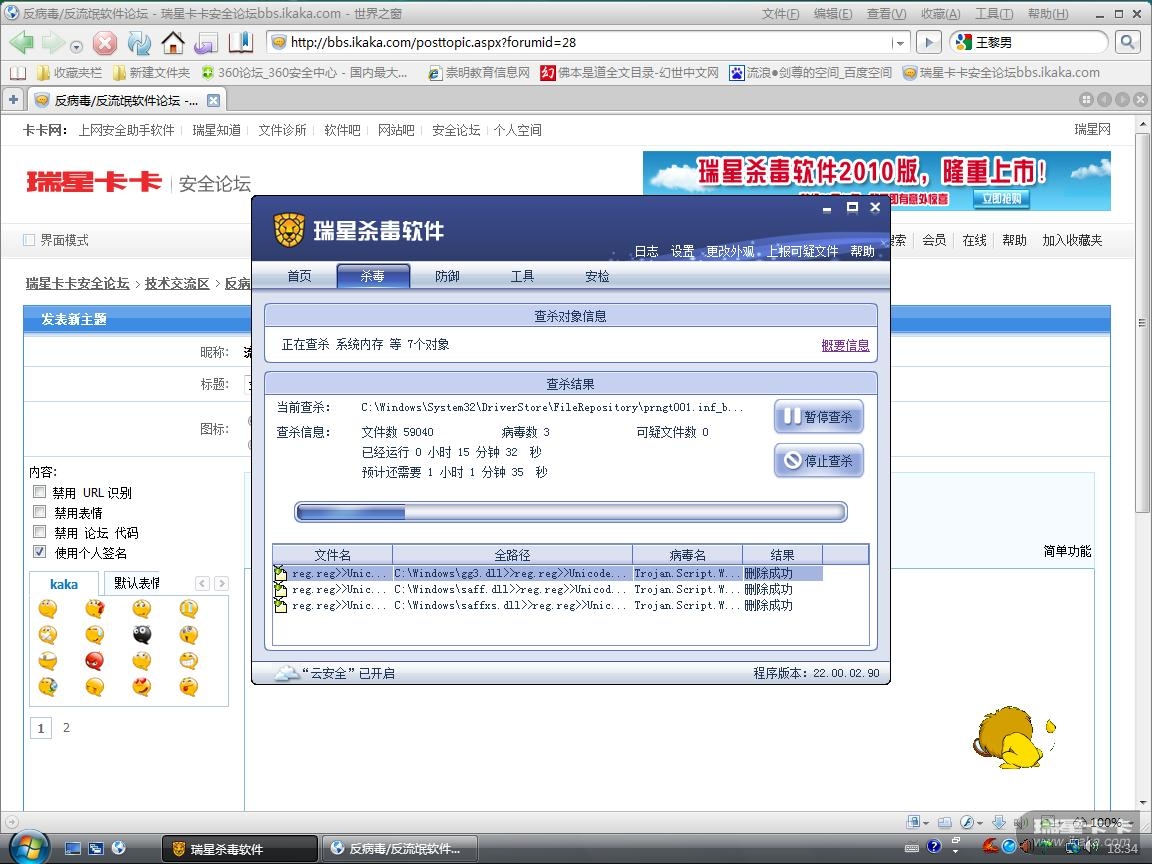
Task: Open browser 收藏(A) menu
Action: [x=940, y=13]
